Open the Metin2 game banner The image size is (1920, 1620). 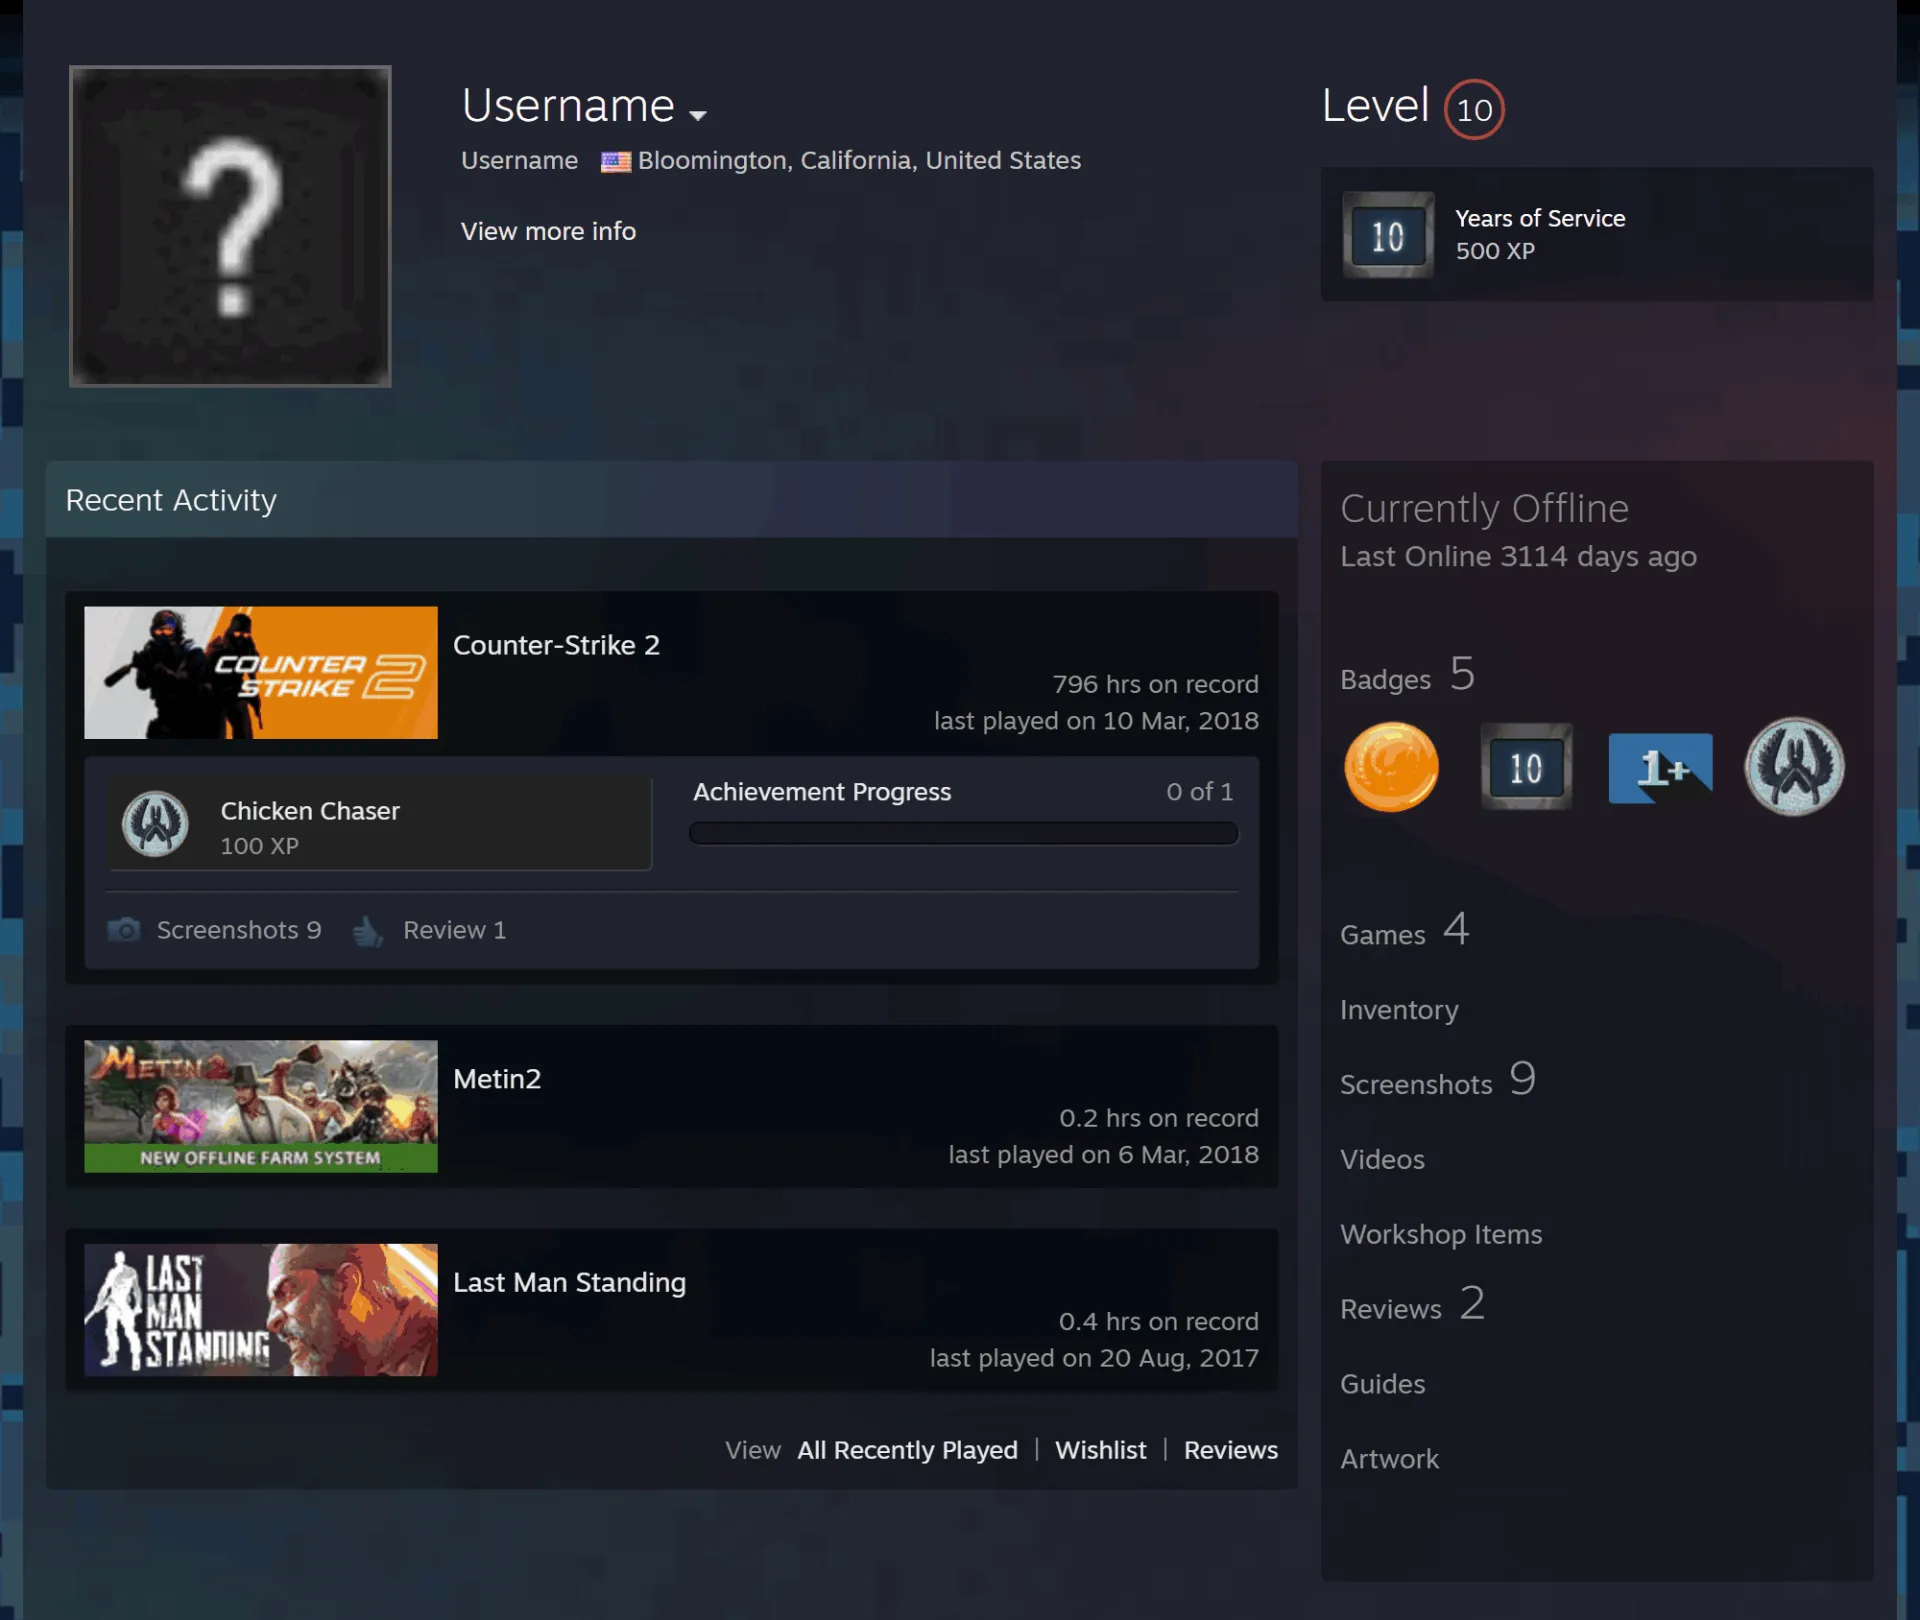(x=261, y=1107)
